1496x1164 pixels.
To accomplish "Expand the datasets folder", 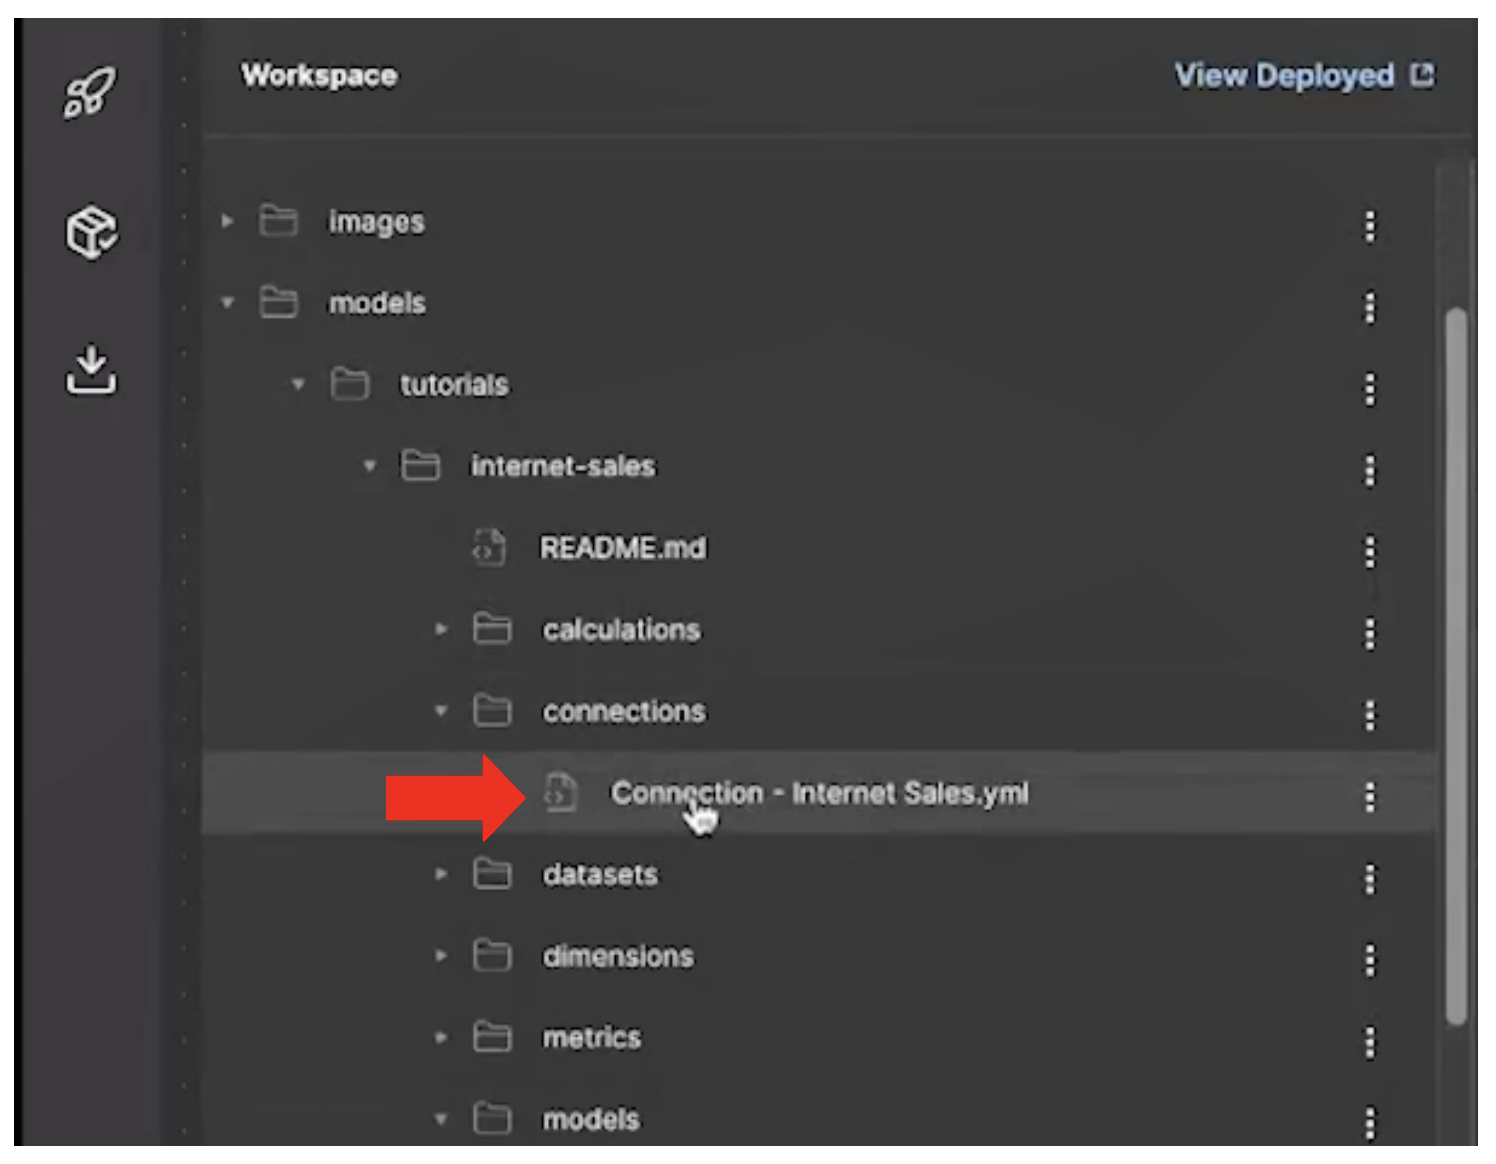I will (x=441, y=874).
